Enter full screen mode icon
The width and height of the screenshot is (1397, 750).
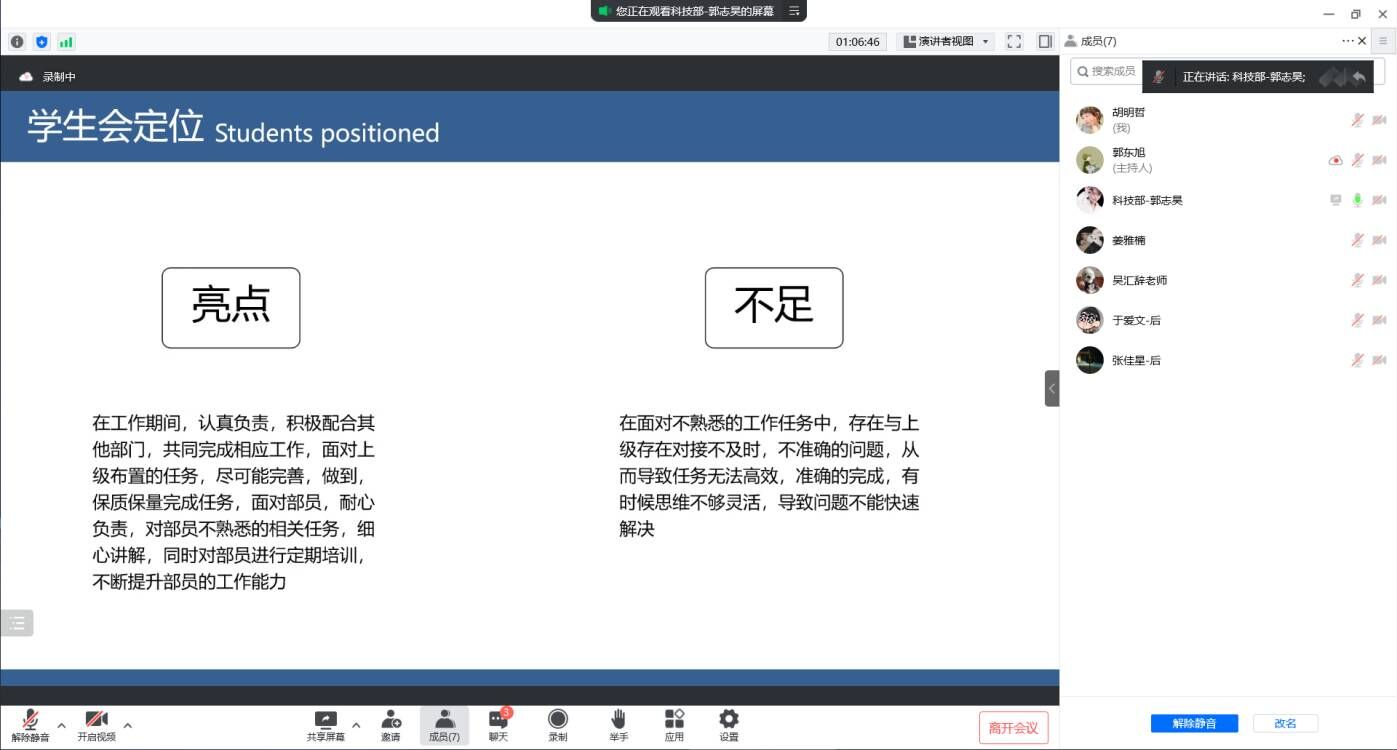(x=1014, y=42)
